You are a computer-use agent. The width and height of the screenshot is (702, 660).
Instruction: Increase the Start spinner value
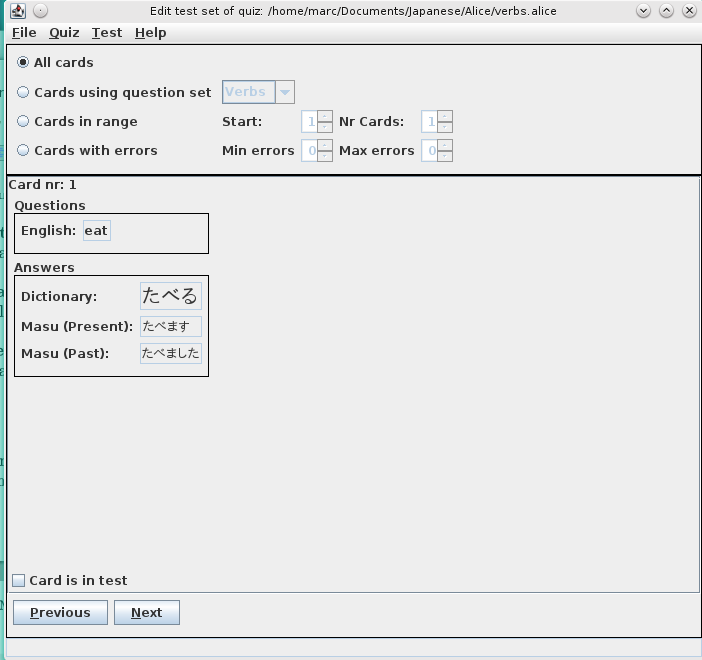(x=325, y=116)
